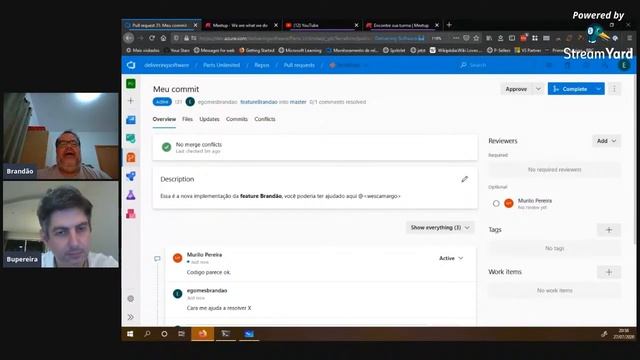Switch to Conflicts tab
640x360 pixels.
click(264, 119)
